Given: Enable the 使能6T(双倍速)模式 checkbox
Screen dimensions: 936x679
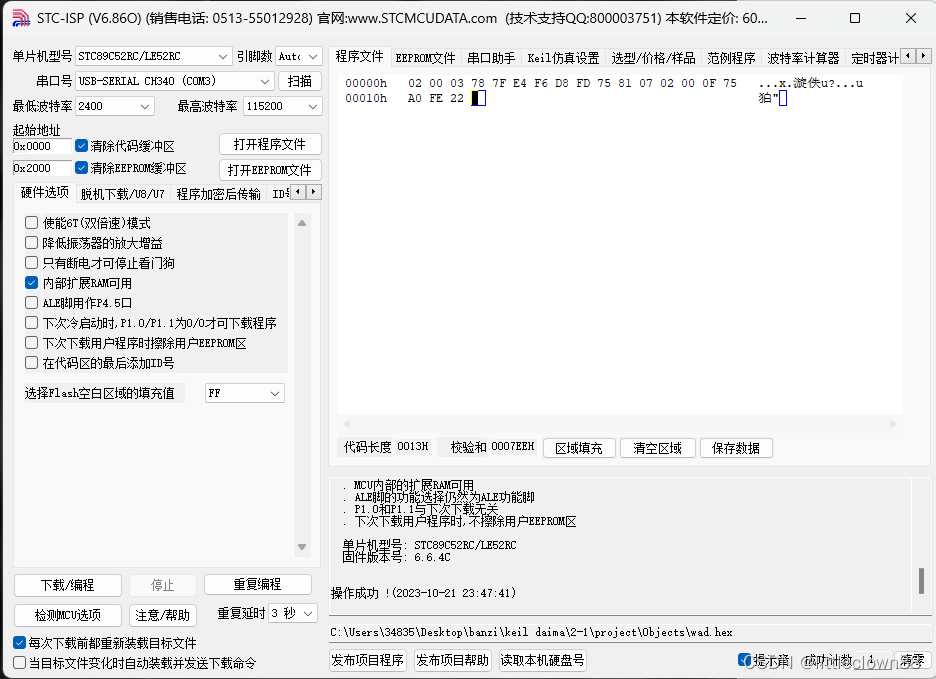Looking at the screenshot, I should click(31, 222).
